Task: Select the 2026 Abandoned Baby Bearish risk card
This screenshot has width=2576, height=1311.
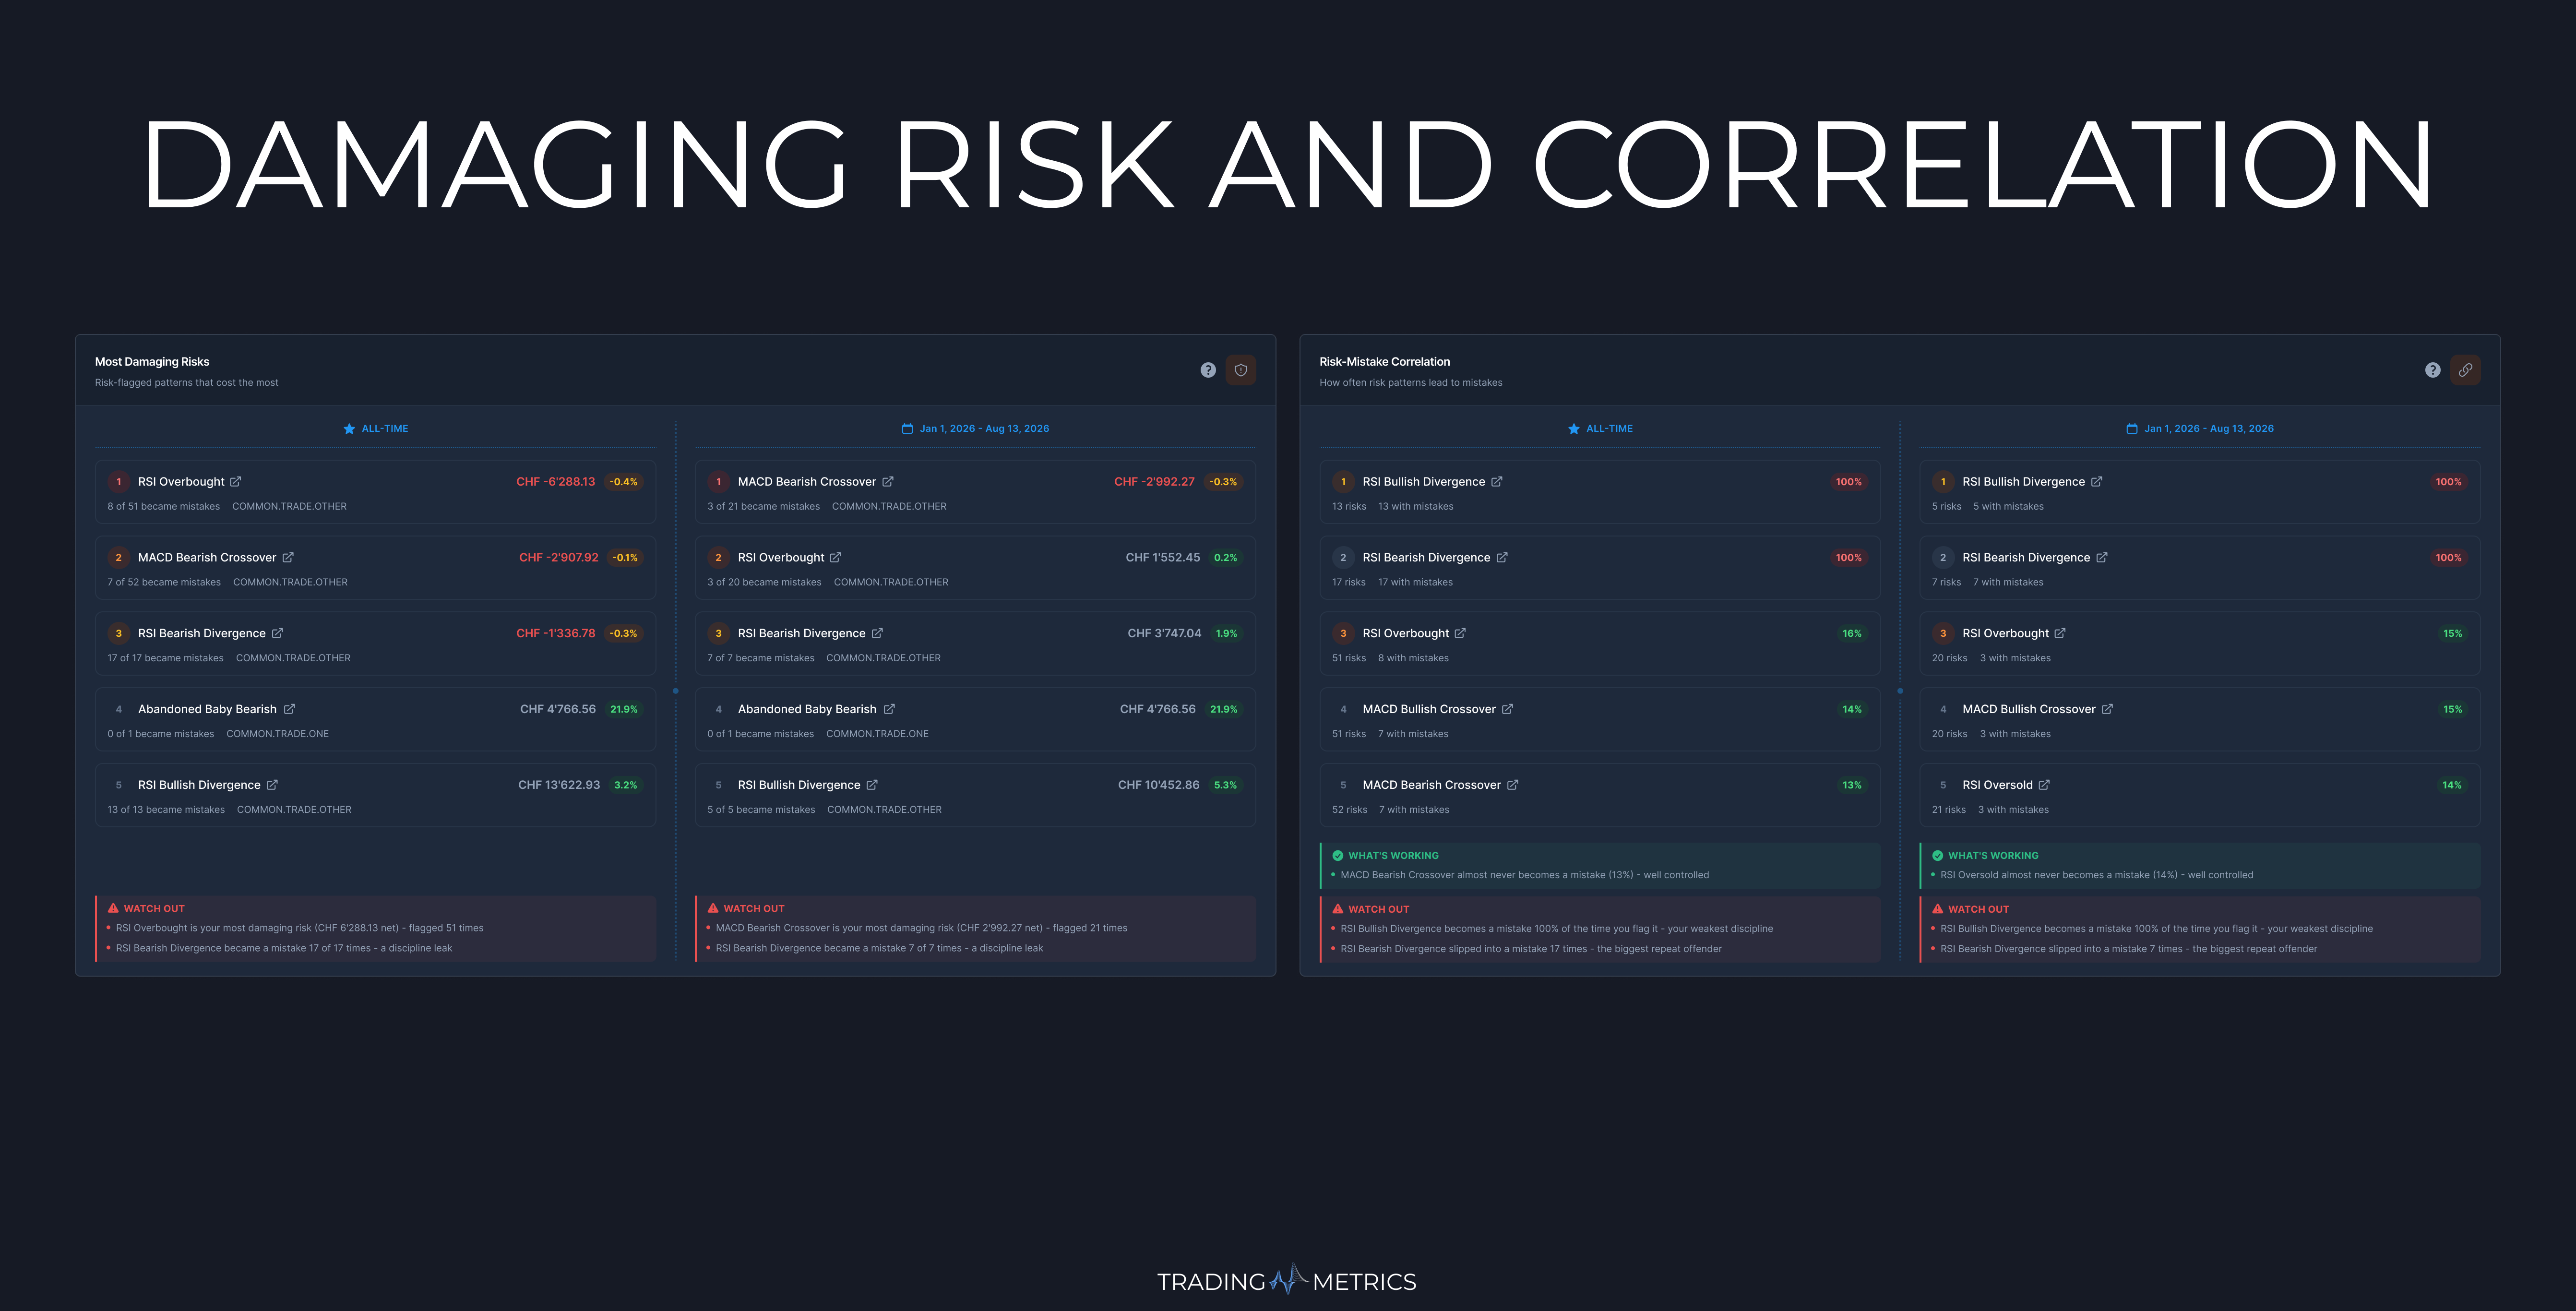Action: (x=975, y=719)
